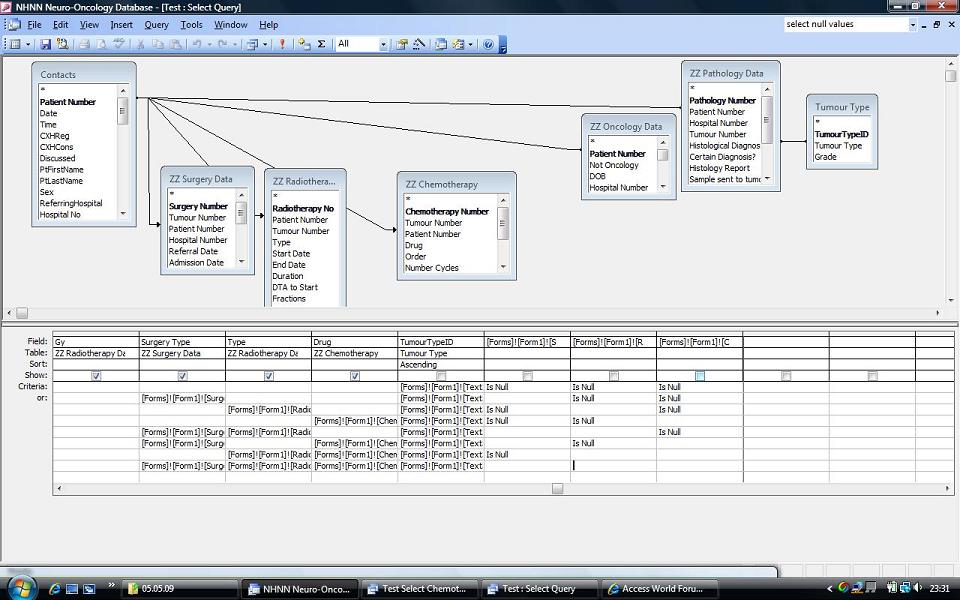
Task: Save the query with the floppy icon
Action: click(45, 44)
